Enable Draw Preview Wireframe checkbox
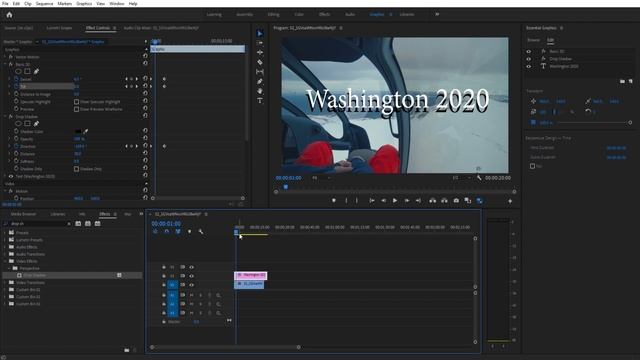Viewport: 640px width, 360px height. pyautogui.click(x=76, y=109)
